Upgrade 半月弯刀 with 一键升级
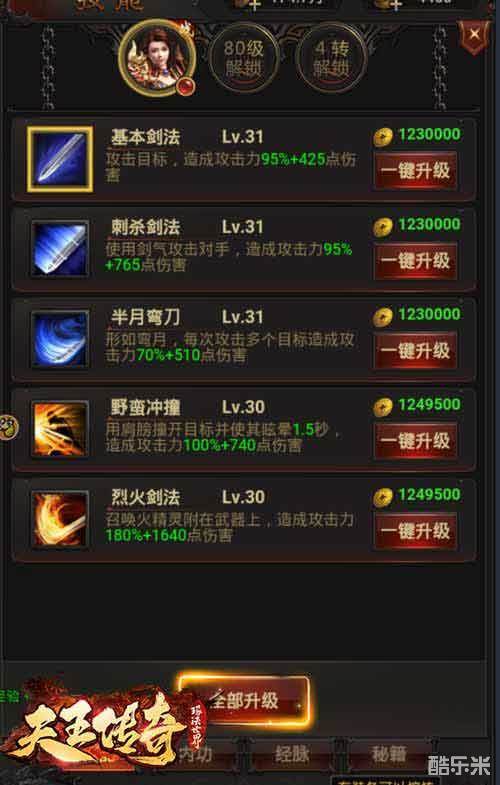 [x=415, y=351]
